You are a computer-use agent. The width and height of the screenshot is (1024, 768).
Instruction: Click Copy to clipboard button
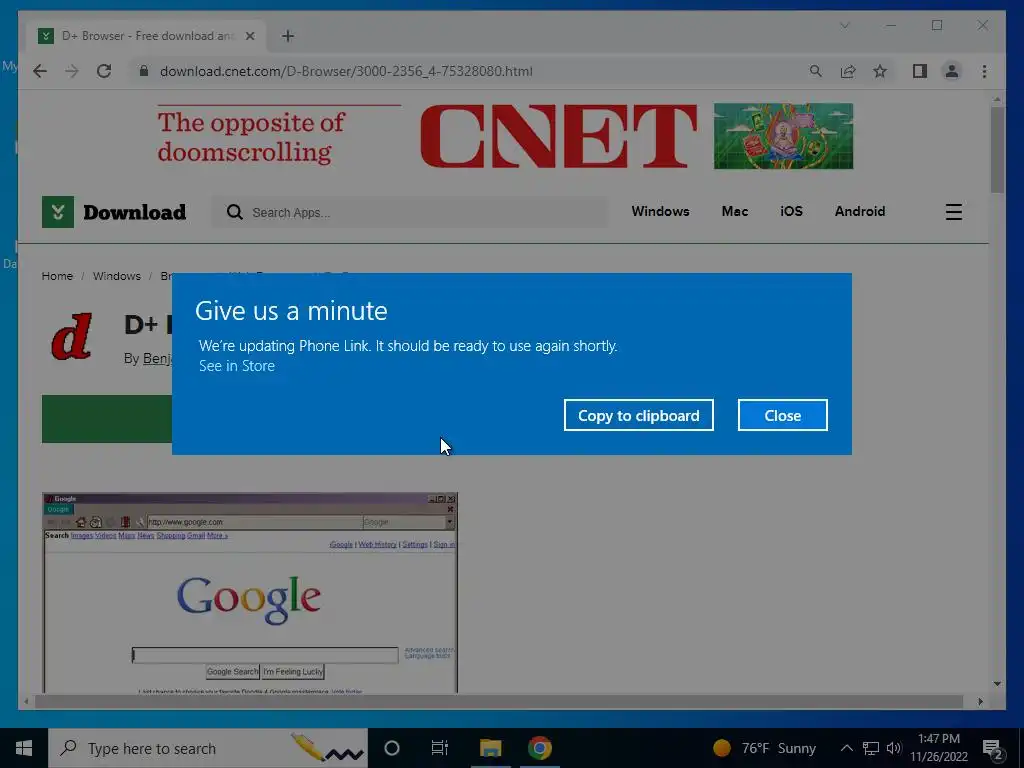(x=639, y=415)
